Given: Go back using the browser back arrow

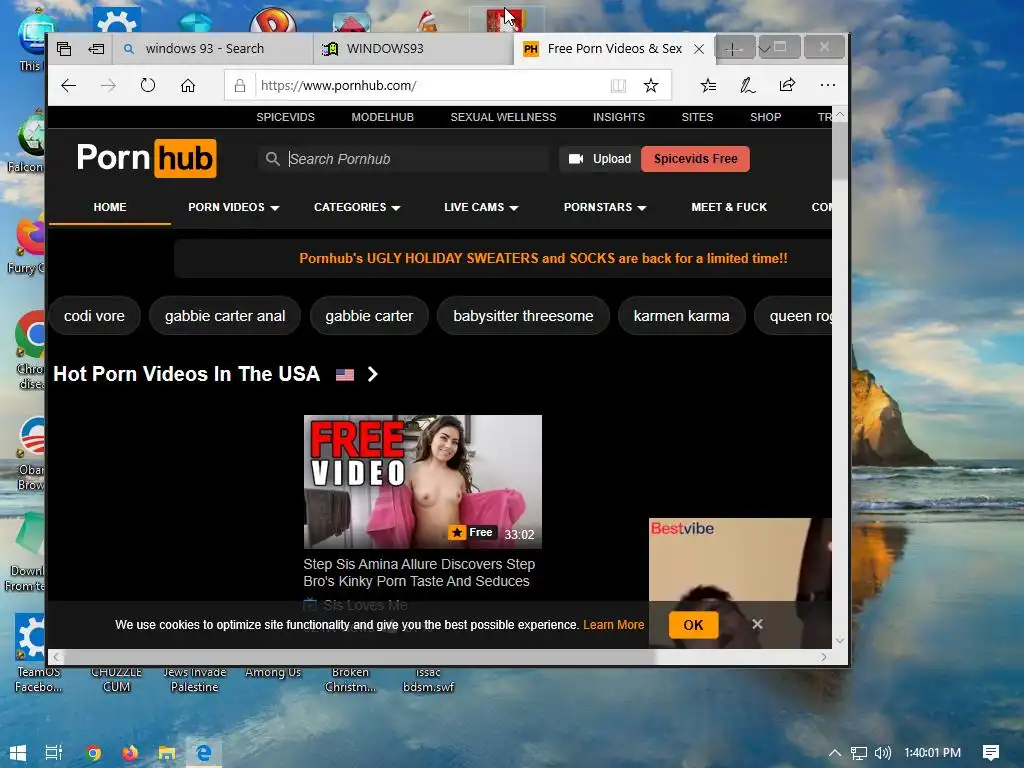Looking at the screenshot, I should click(69, 86).
